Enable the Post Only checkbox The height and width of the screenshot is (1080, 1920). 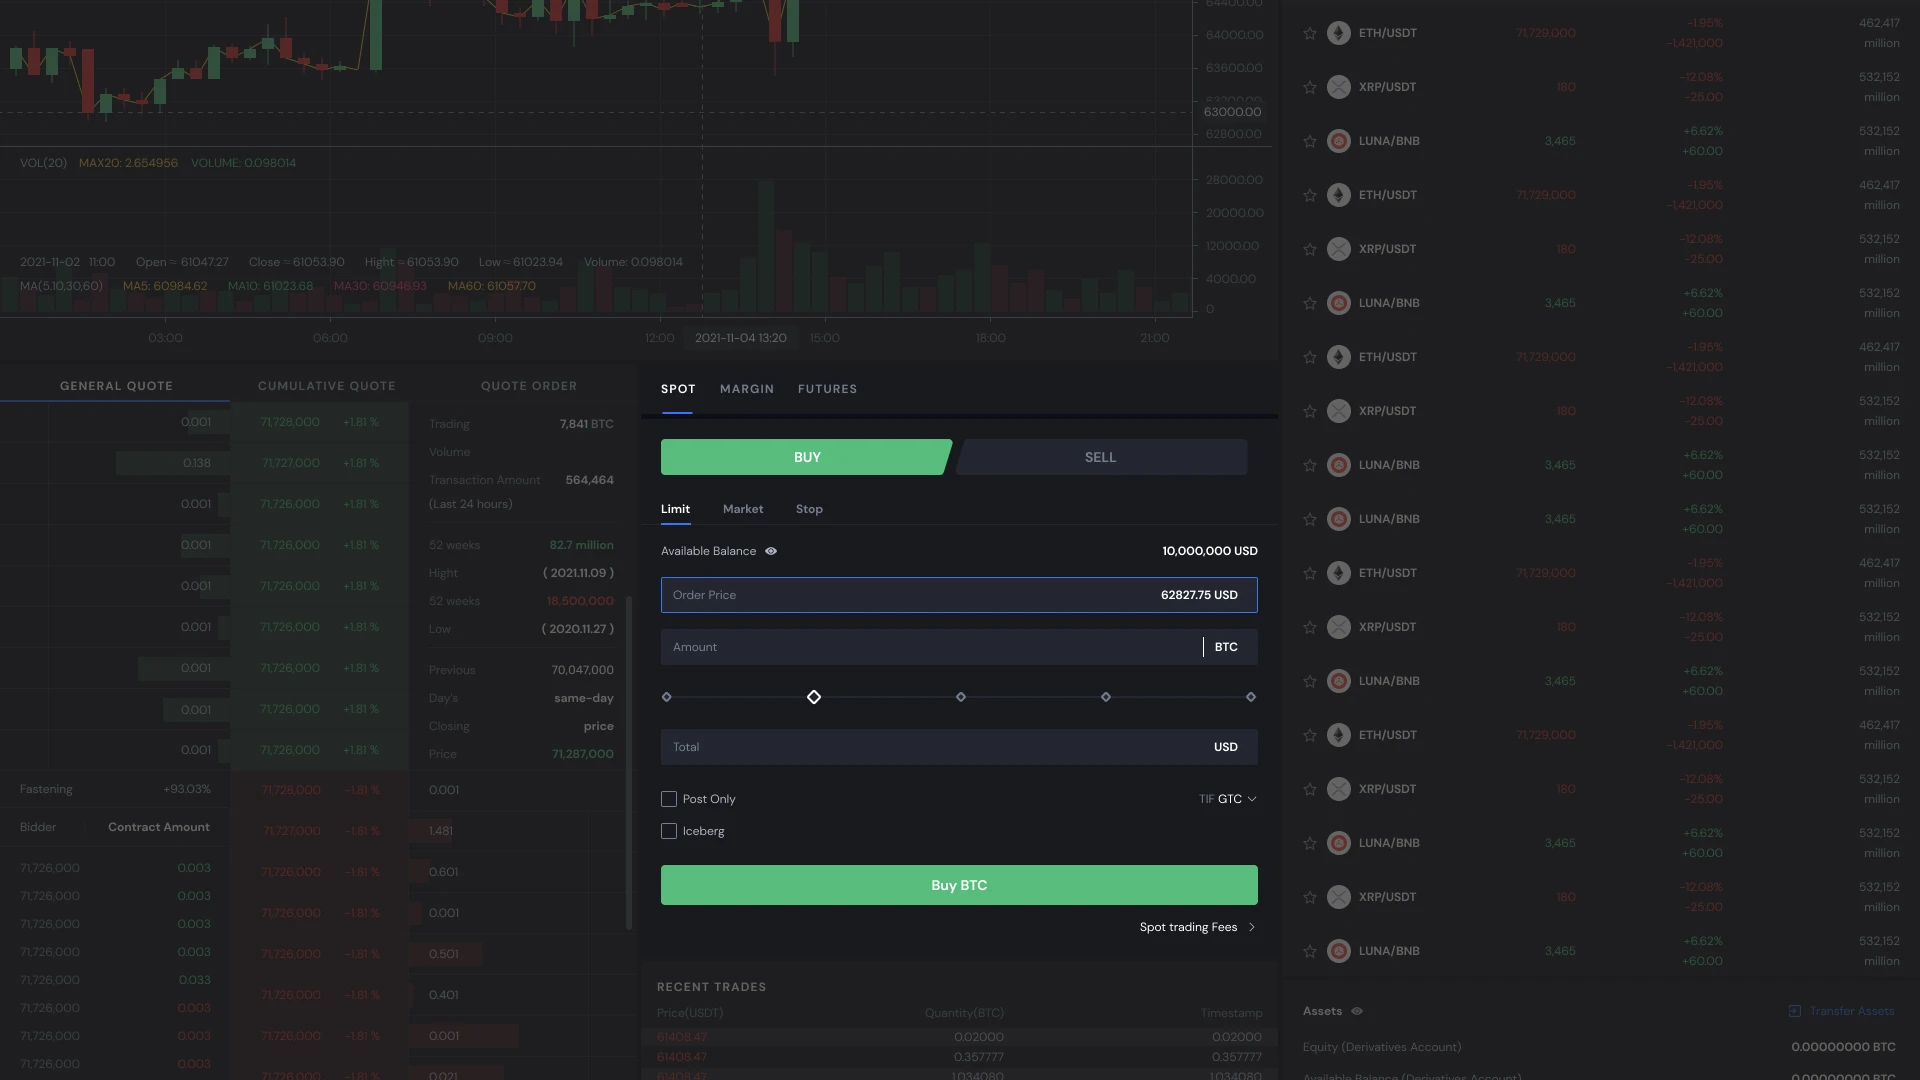point(669,799)
